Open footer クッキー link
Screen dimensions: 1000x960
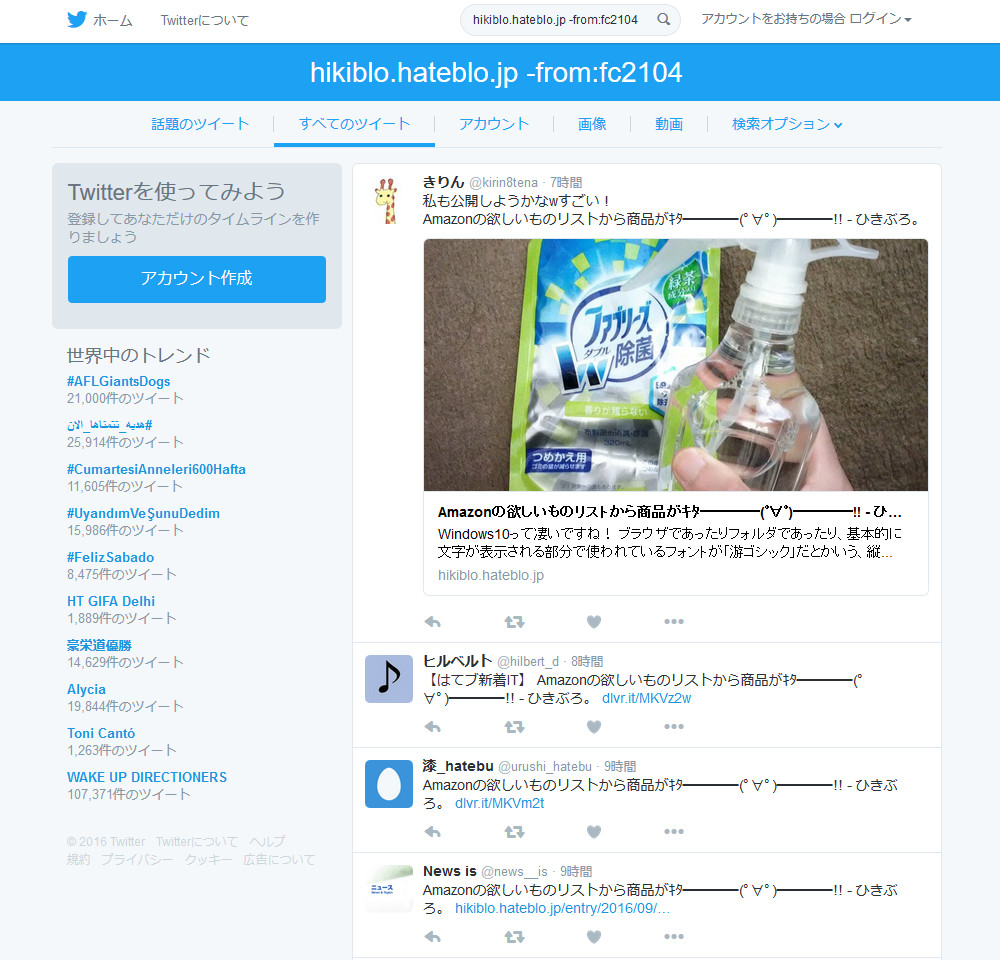pos(209,860)
